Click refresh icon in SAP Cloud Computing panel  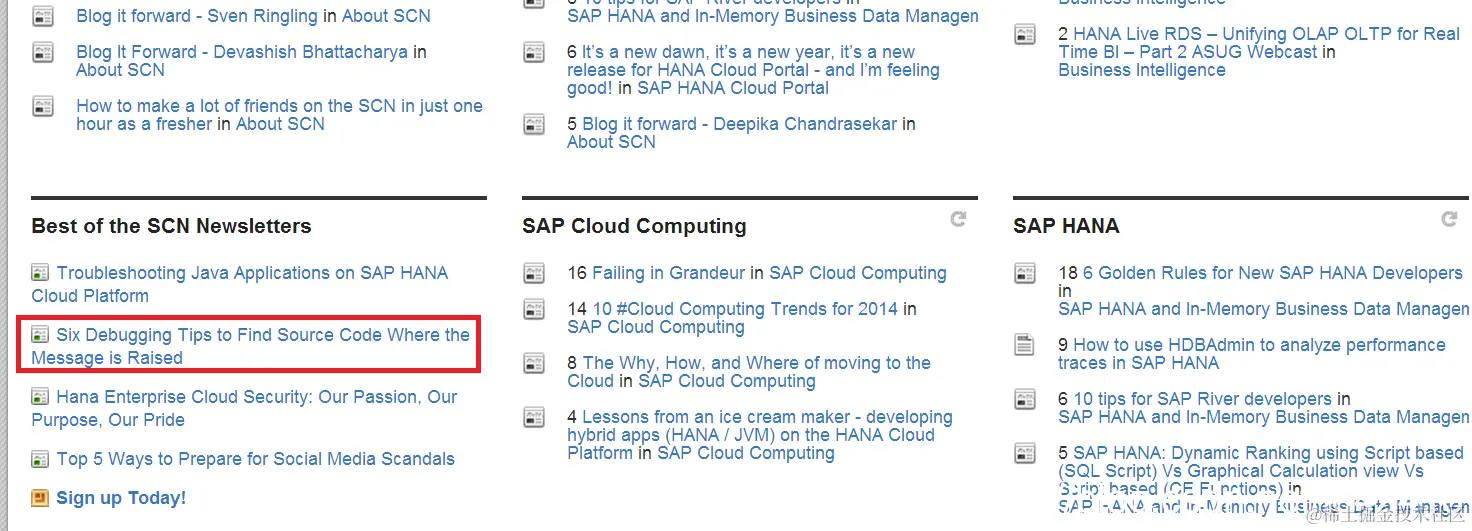(958, 219)
